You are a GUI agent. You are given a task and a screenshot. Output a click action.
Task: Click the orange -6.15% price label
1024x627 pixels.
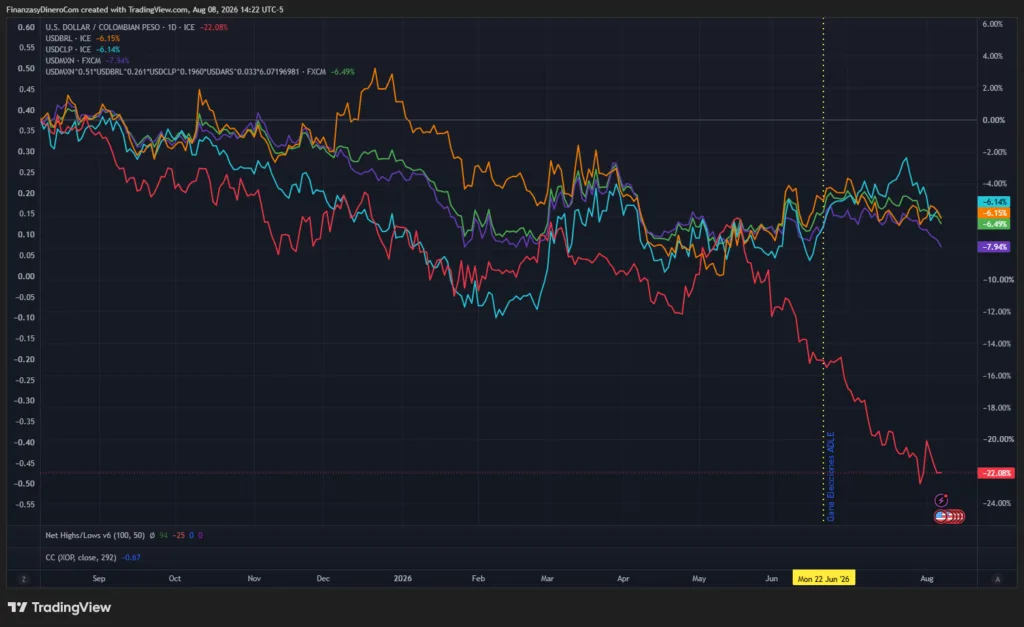tap(993, 213)
